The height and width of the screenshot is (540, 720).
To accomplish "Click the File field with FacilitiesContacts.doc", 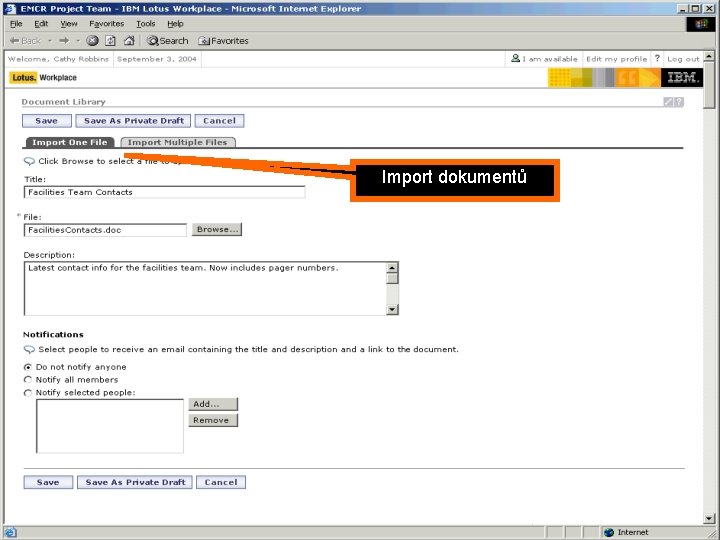I will pos(105,230).
